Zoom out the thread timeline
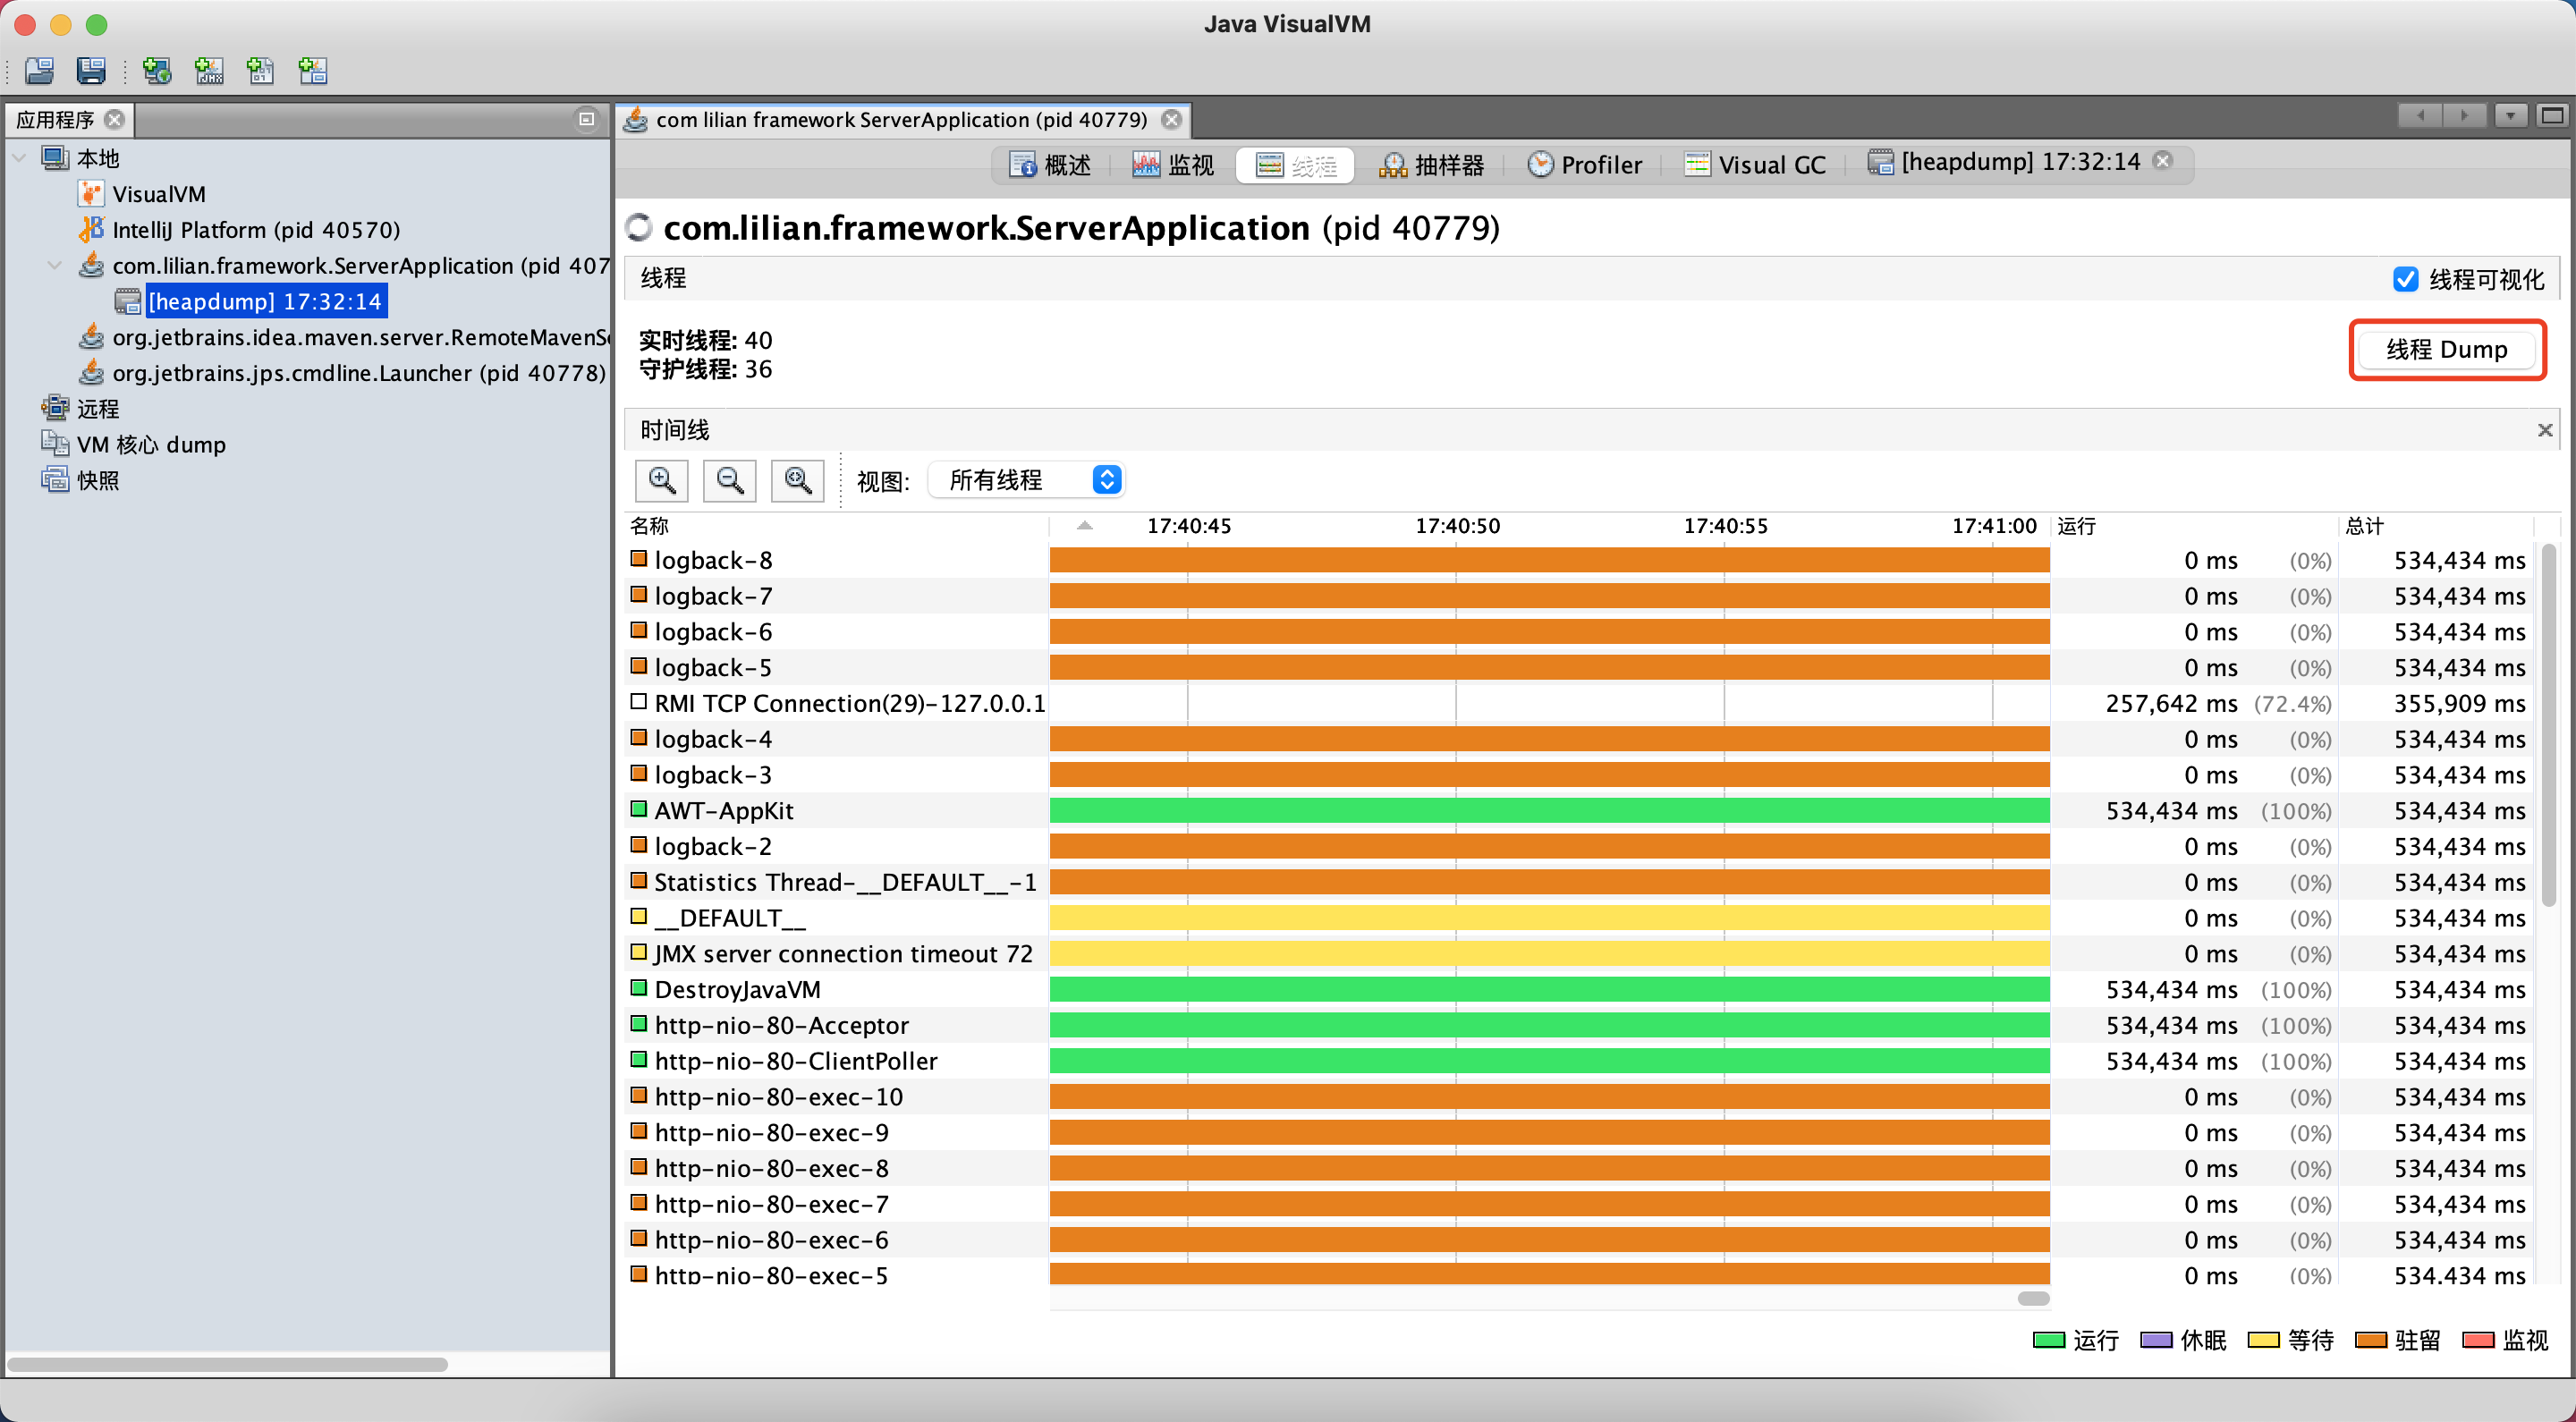 730,481
